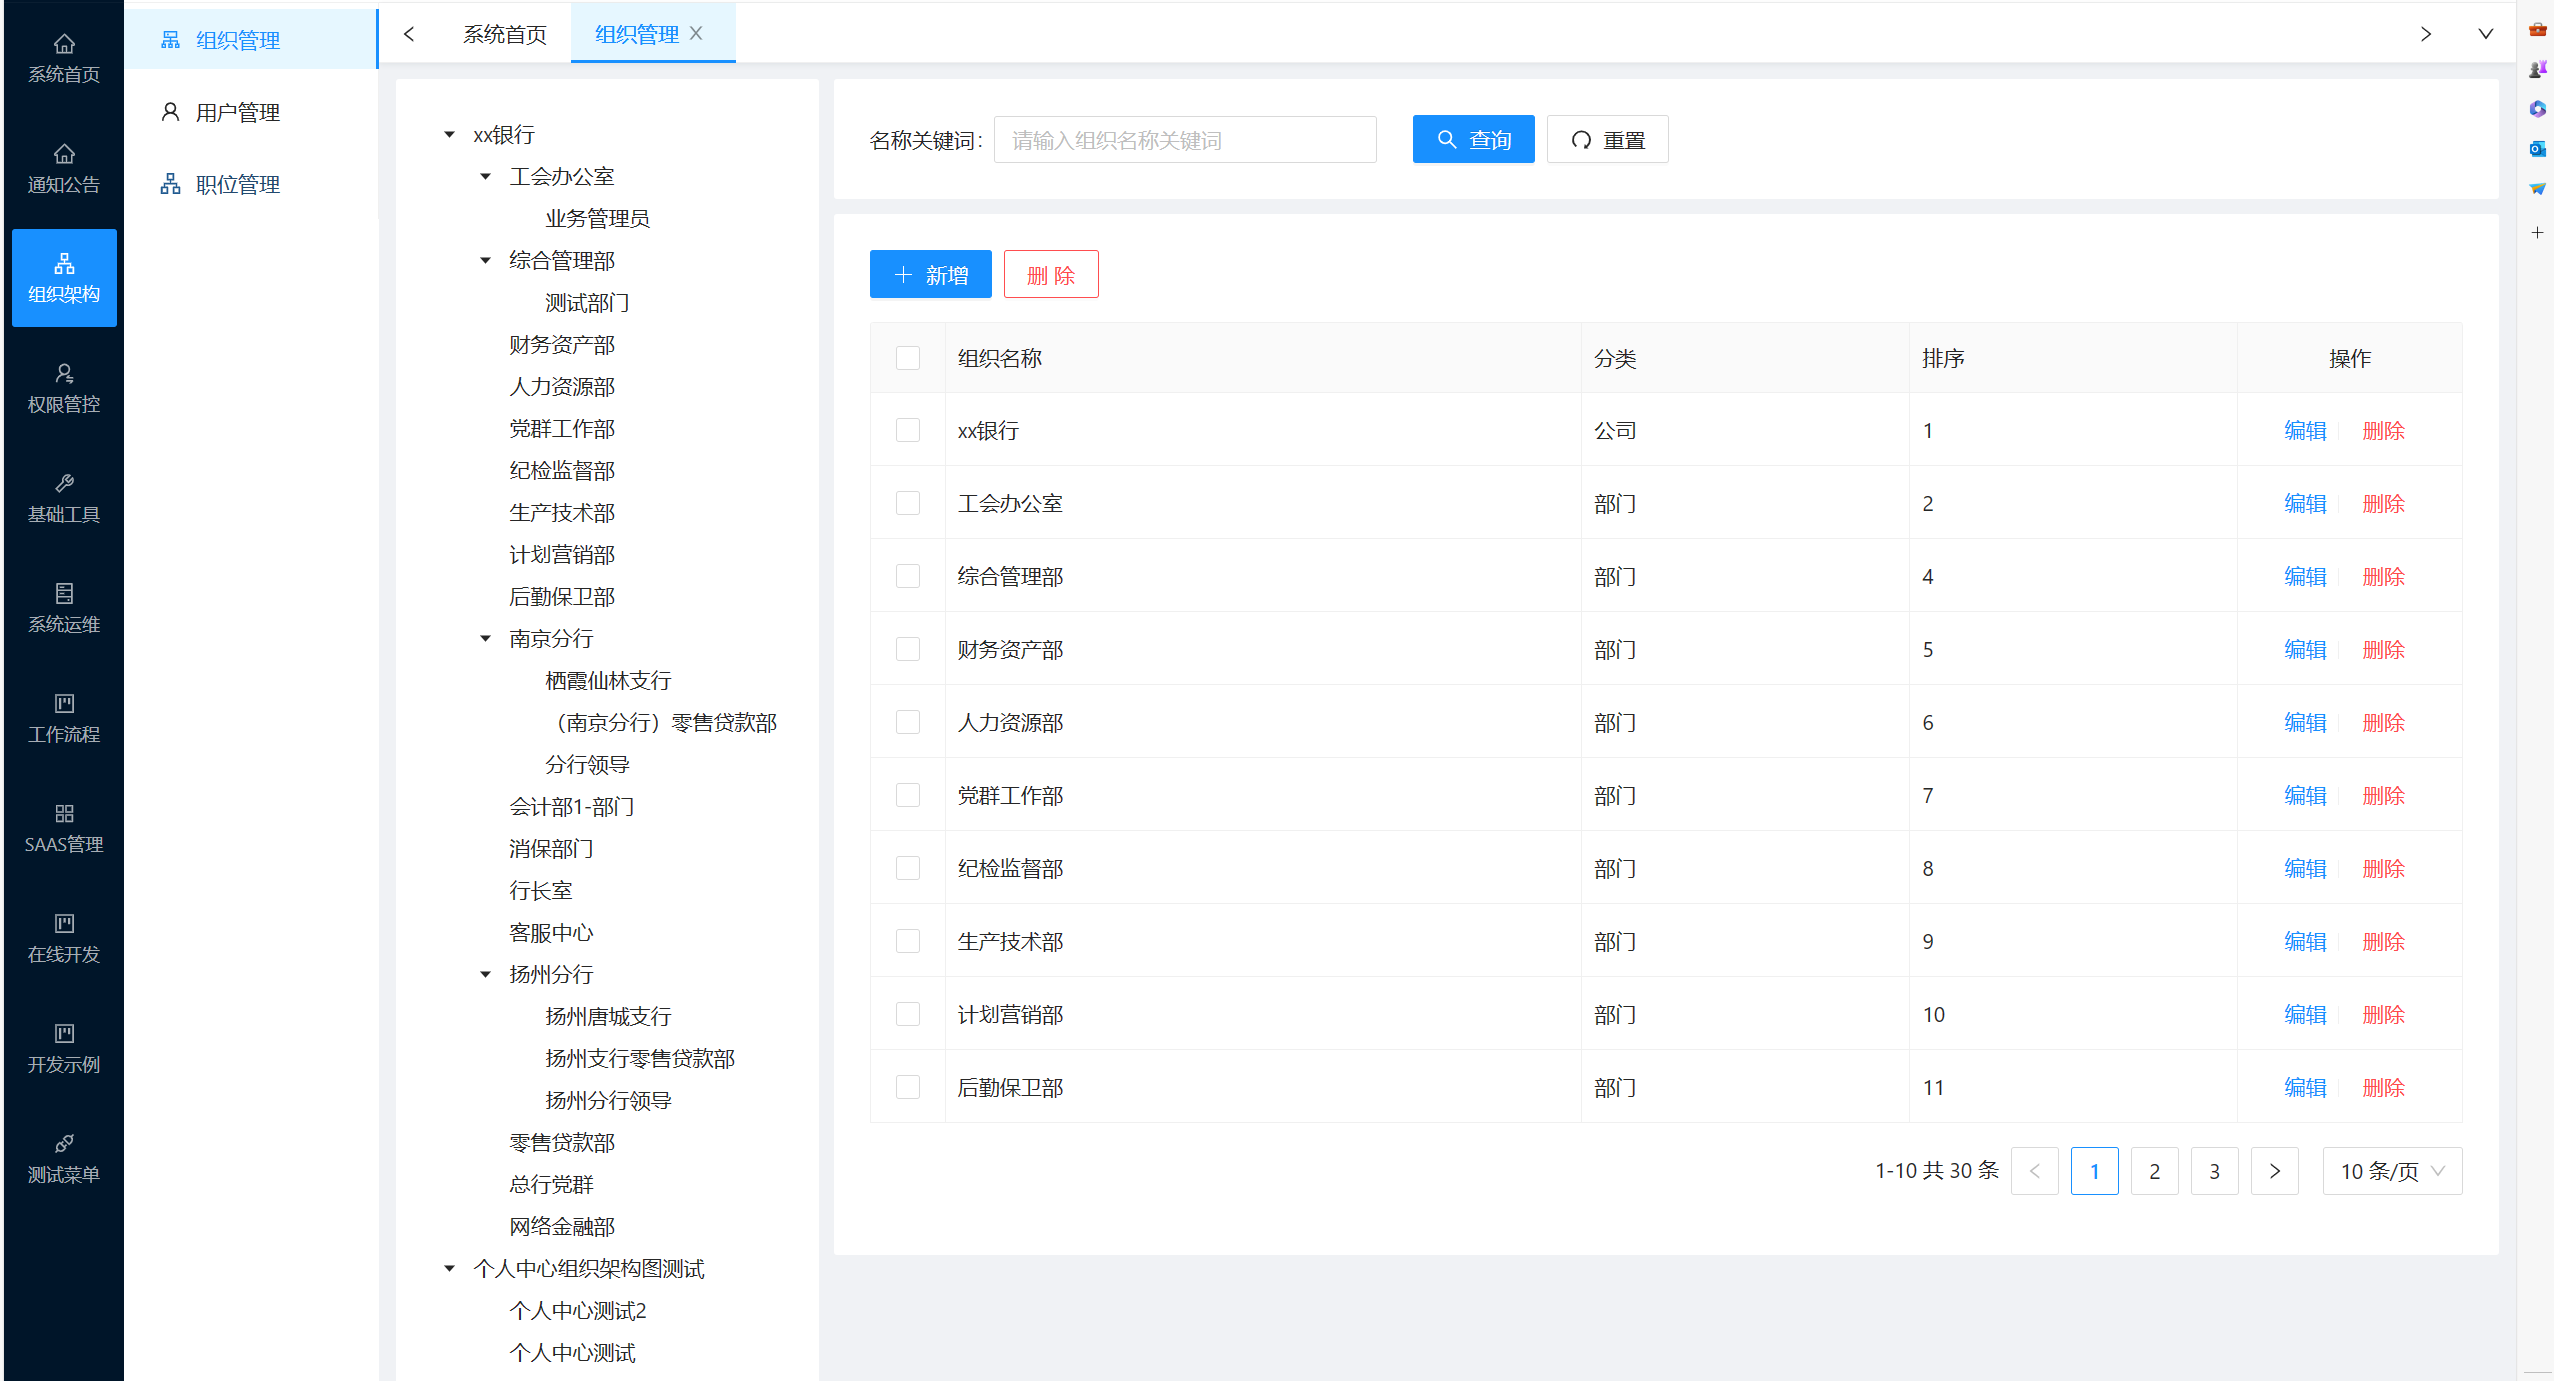Click the 组织管理 tab label
Screen dimensions: 2554x1381
click(636, 34)
